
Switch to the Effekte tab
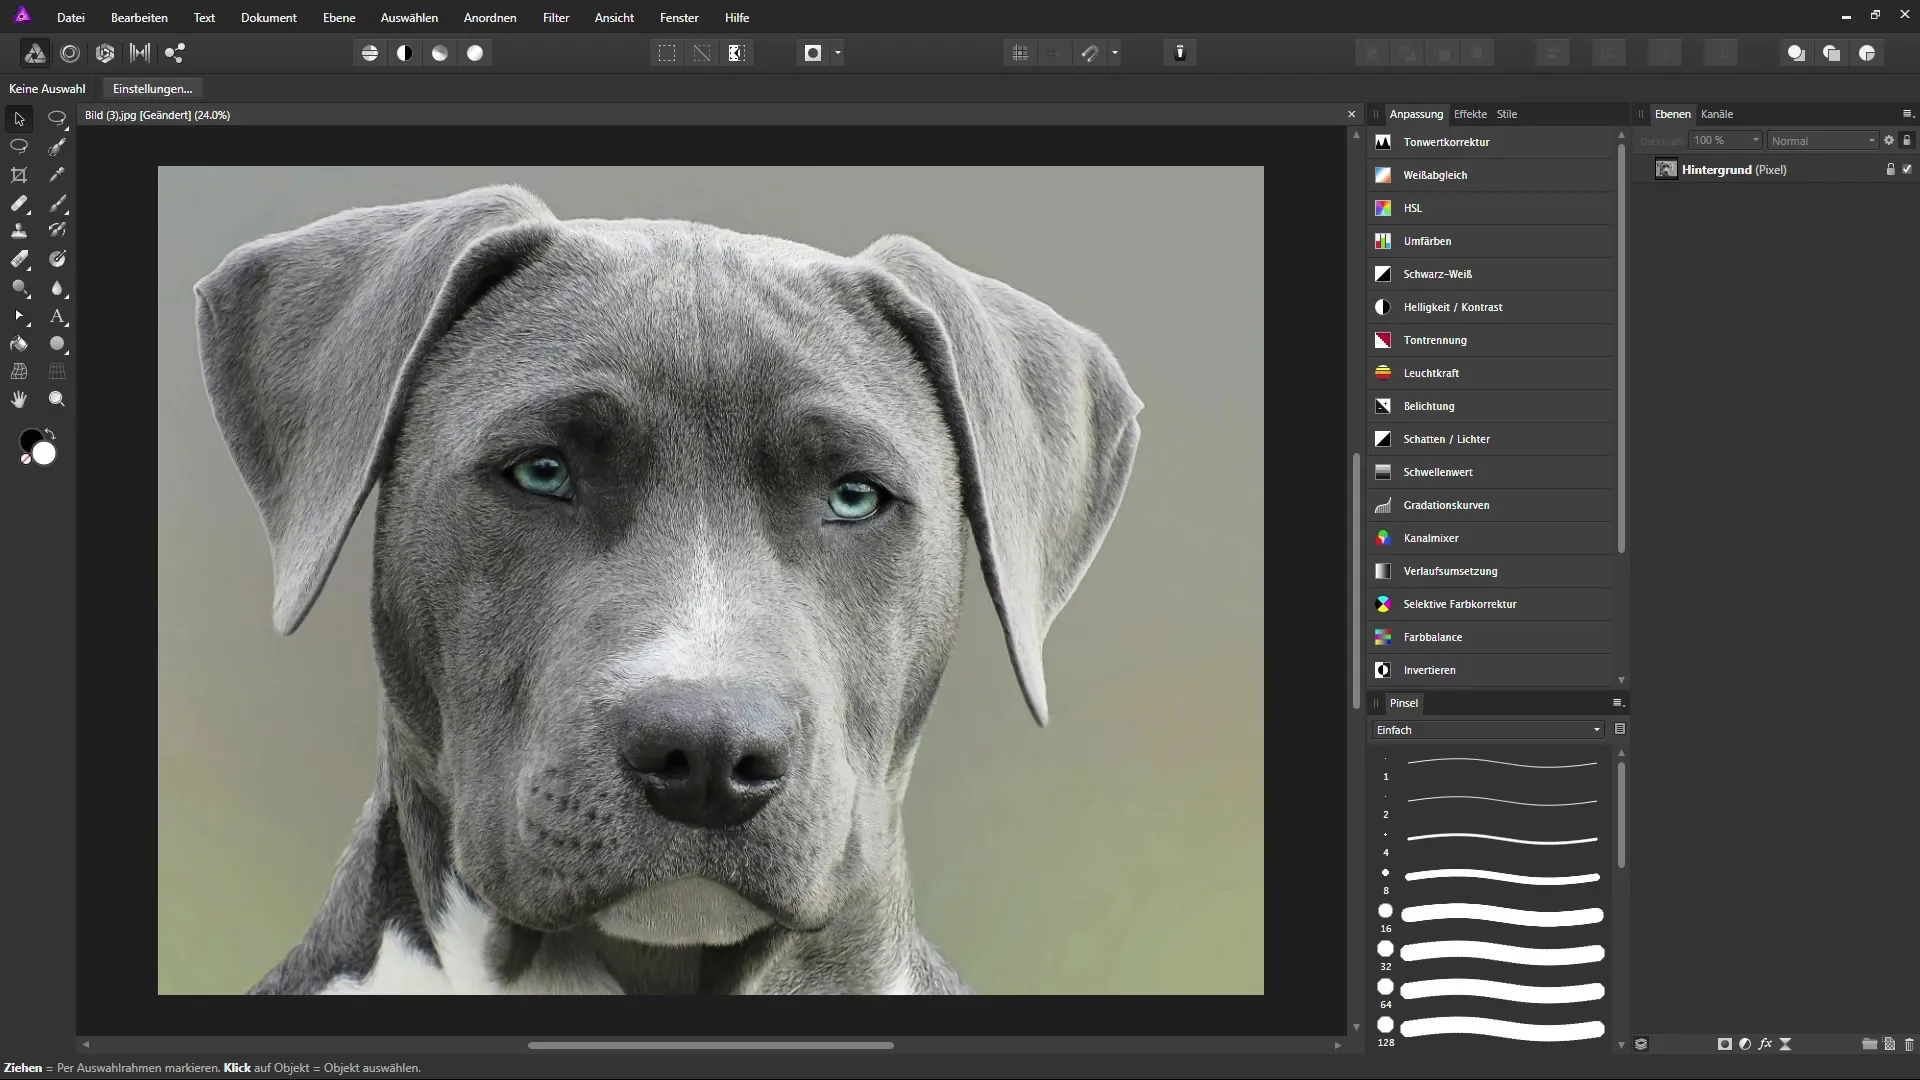click(x=1470, y=114)
